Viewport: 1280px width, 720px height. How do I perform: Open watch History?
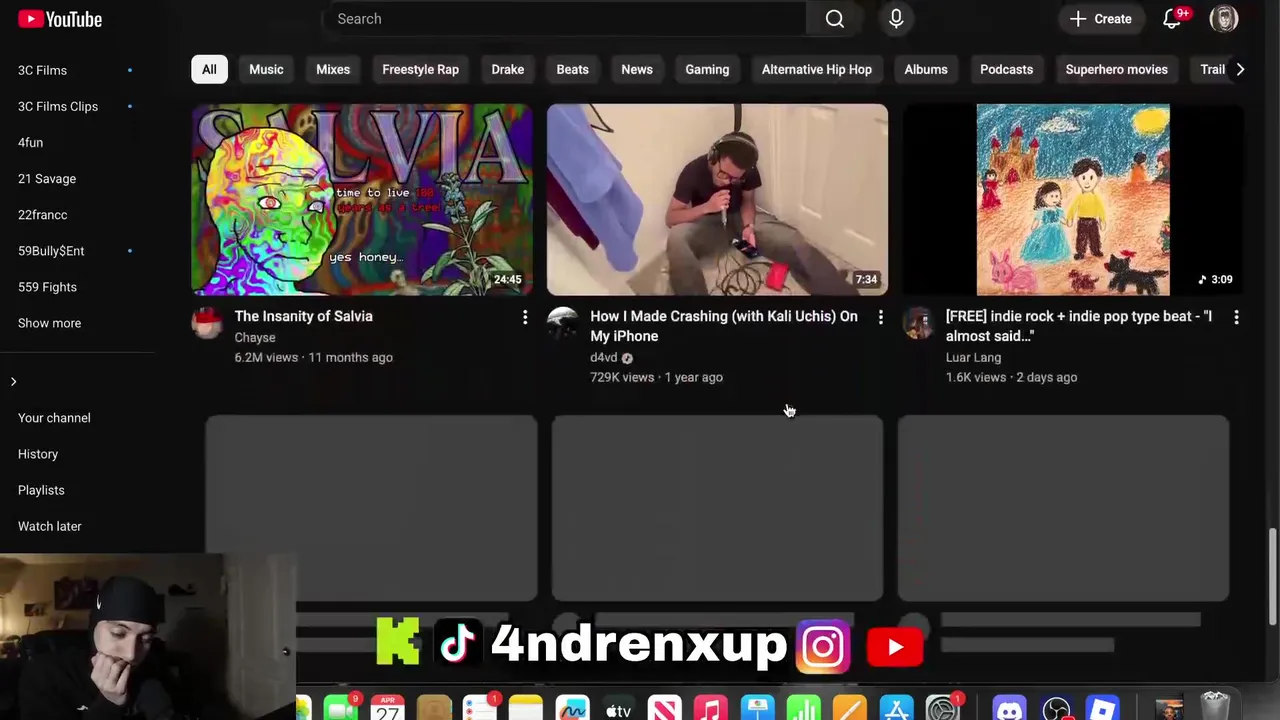38,454
